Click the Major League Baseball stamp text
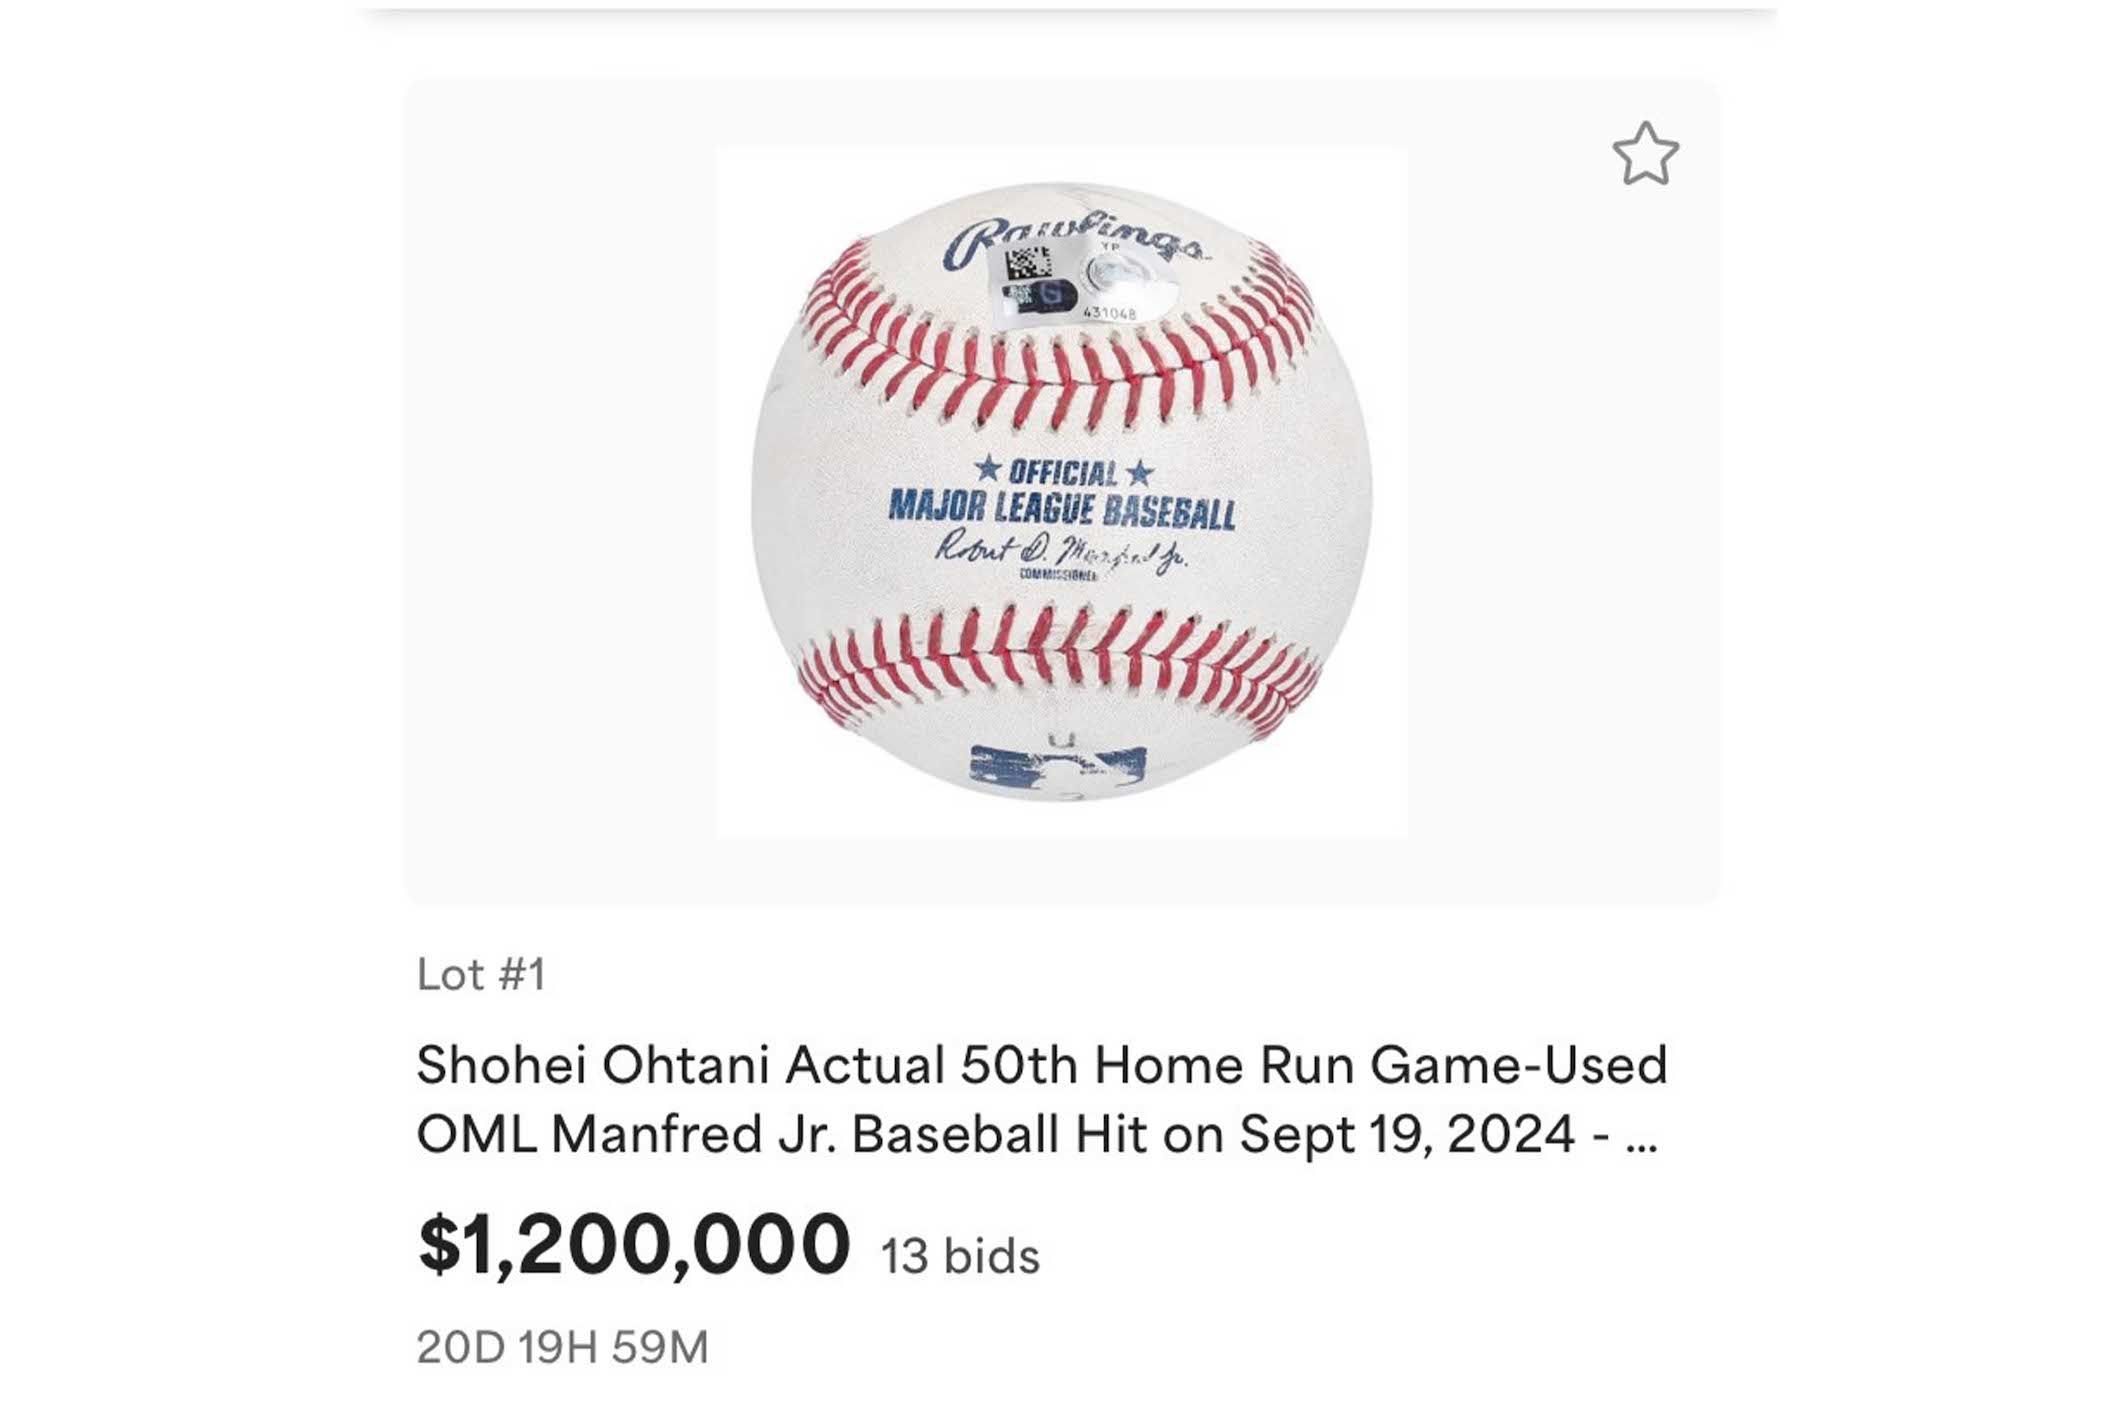The height and width of the screenshot is (1418, 2126). pyautogui.click(x=1061, y=510)
